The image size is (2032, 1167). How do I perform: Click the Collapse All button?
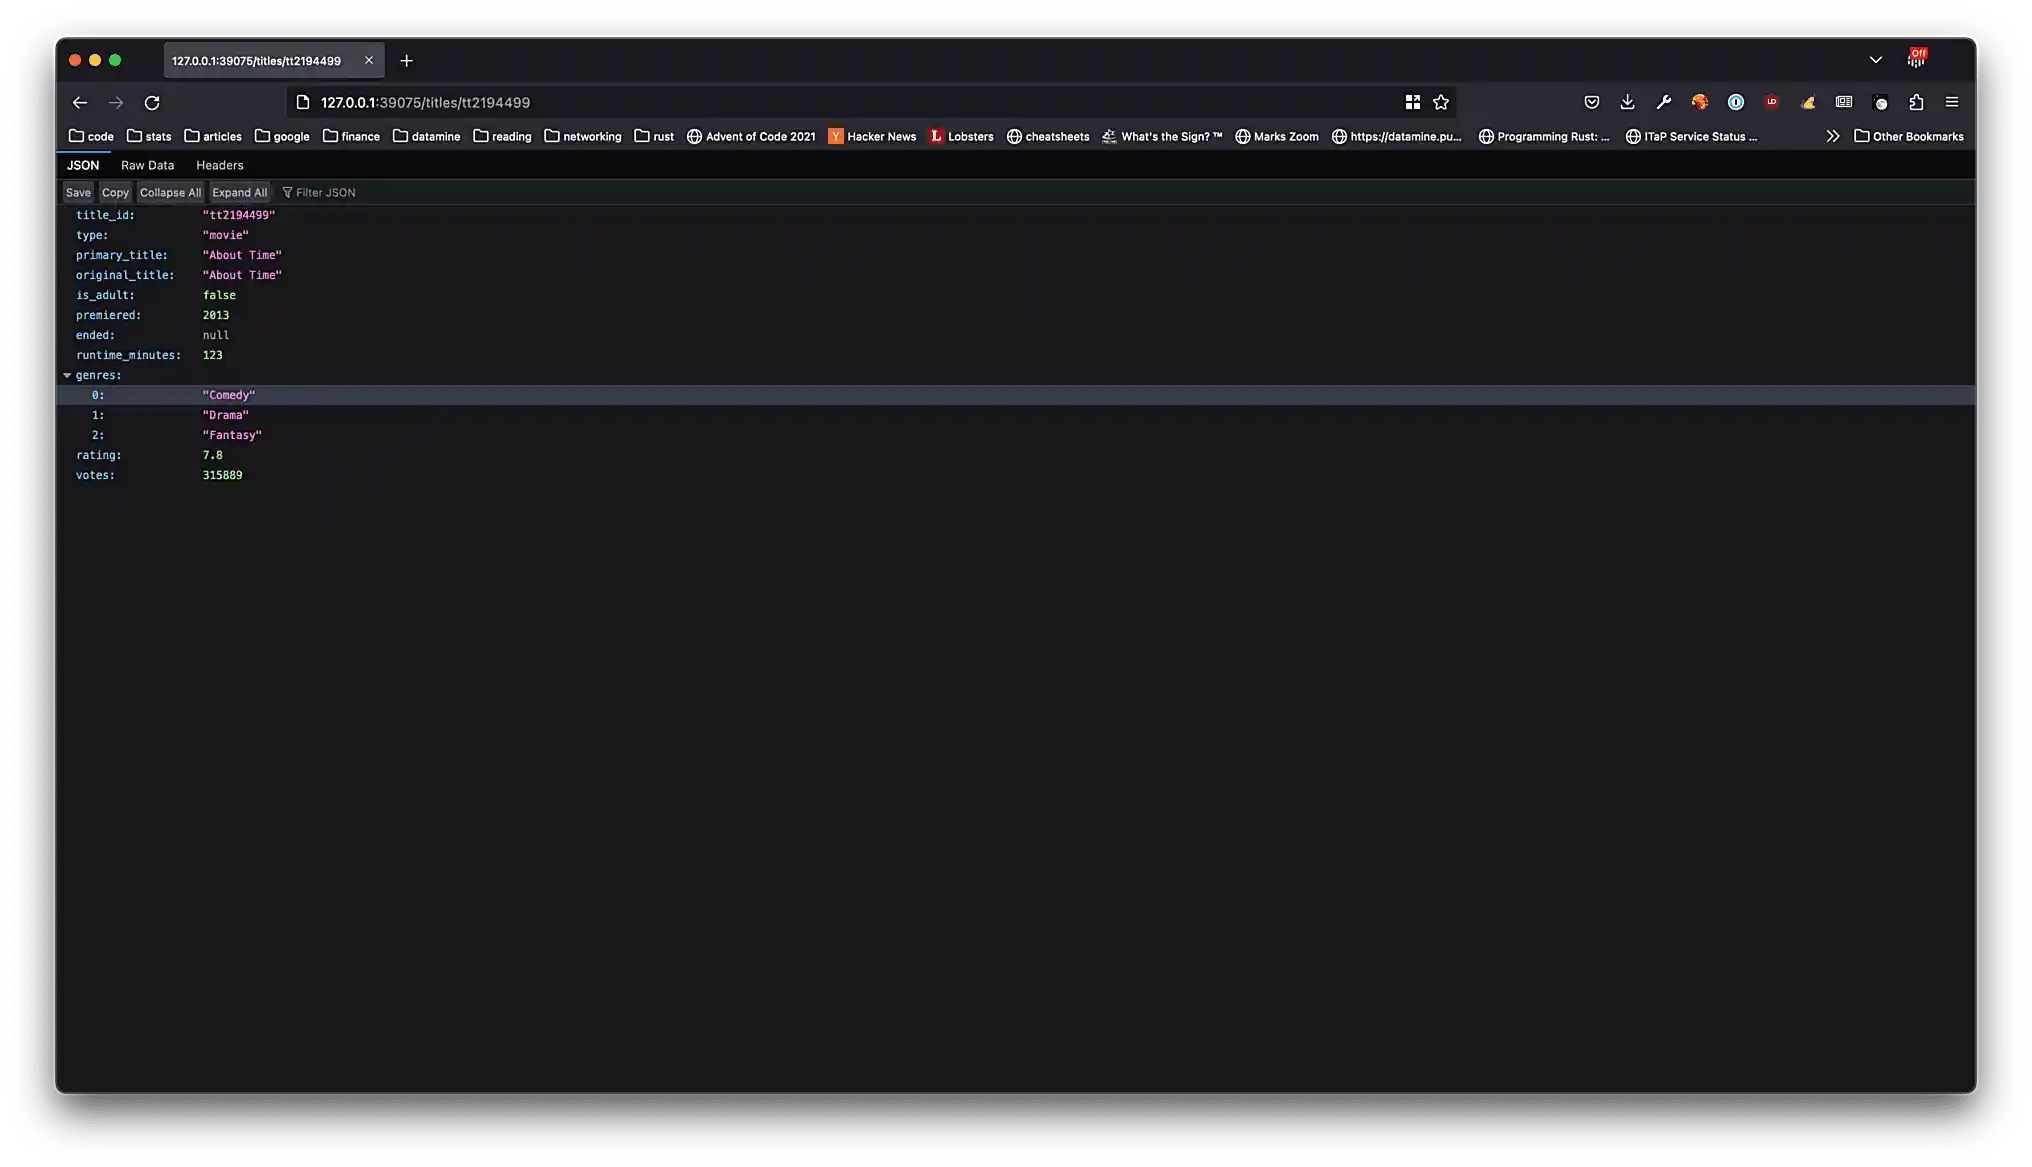[170, 192]
